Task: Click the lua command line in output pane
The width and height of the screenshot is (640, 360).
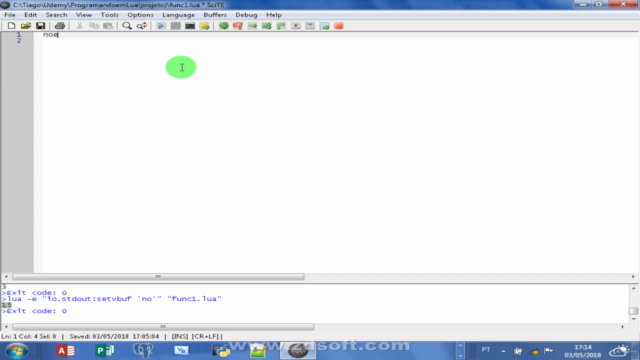Action: (x=111, y=299)
